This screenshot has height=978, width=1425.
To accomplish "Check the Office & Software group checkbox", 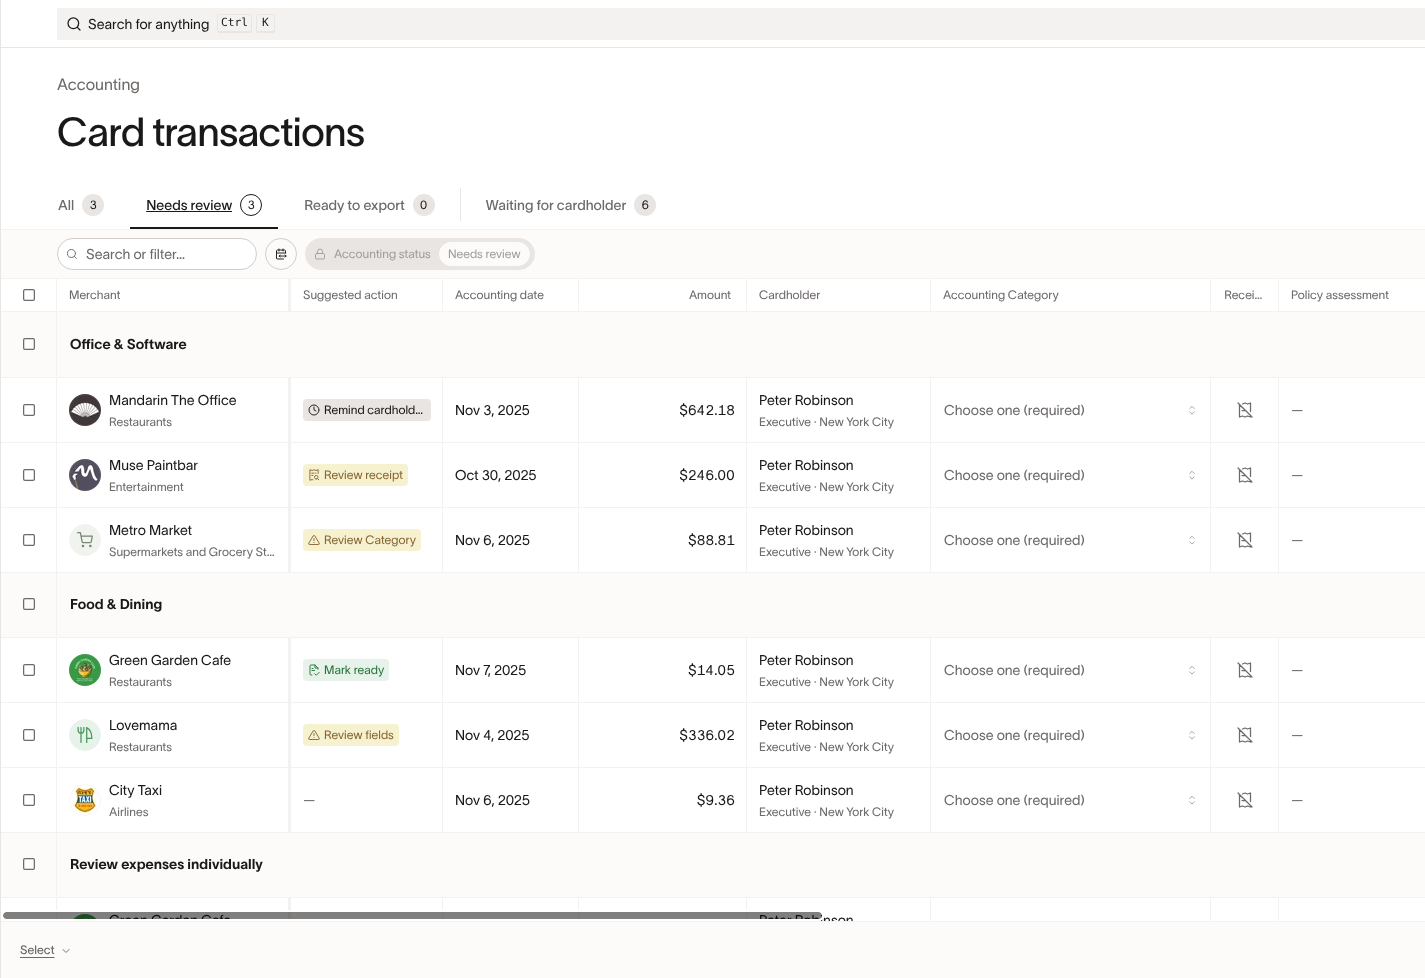I will [29, 344].
